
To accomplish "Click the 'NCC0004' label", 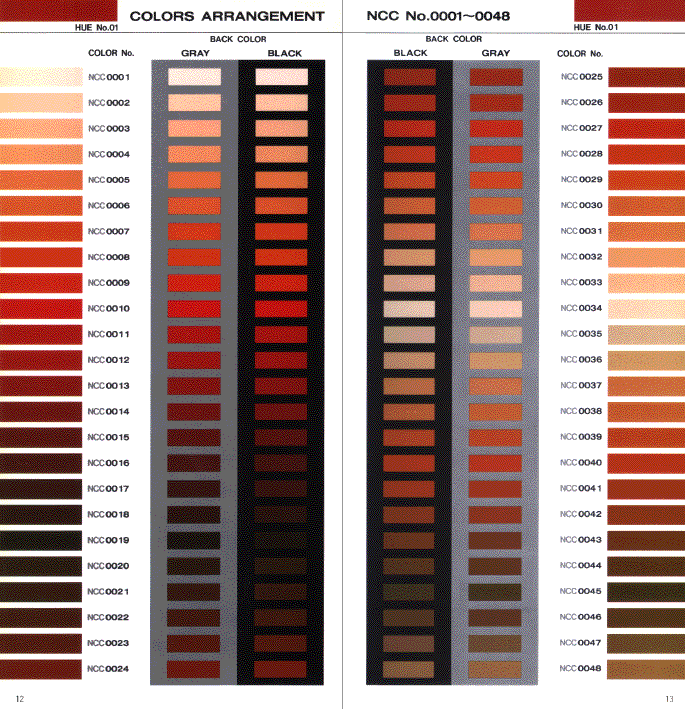I will [109, 155].
